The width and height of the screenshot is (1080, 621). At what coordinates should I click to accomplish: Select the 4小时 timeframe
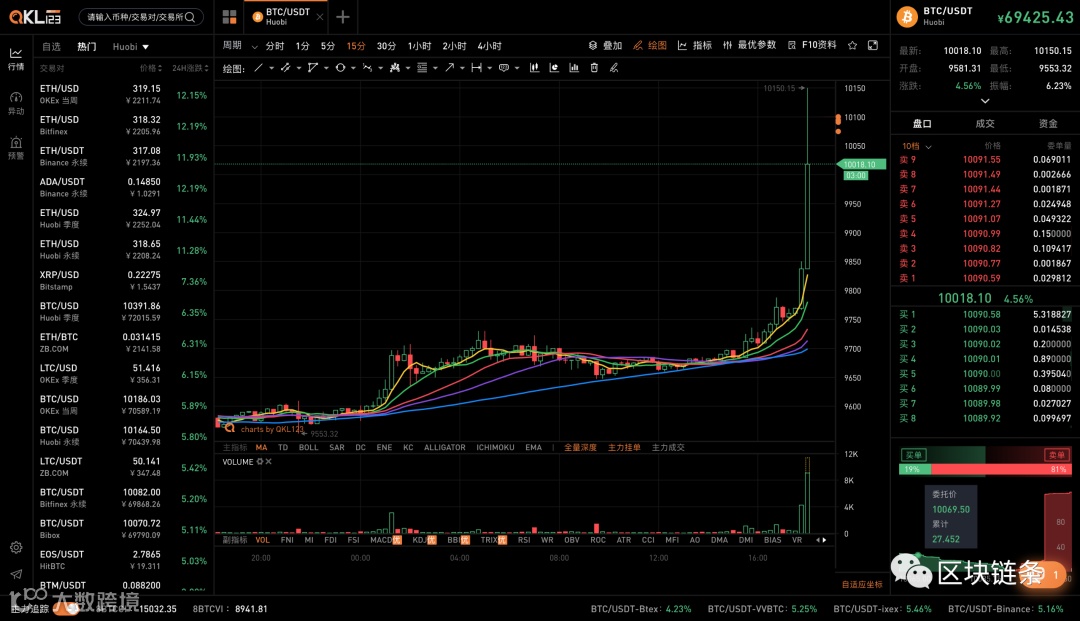pyautogui.click(x=490, y=46)
